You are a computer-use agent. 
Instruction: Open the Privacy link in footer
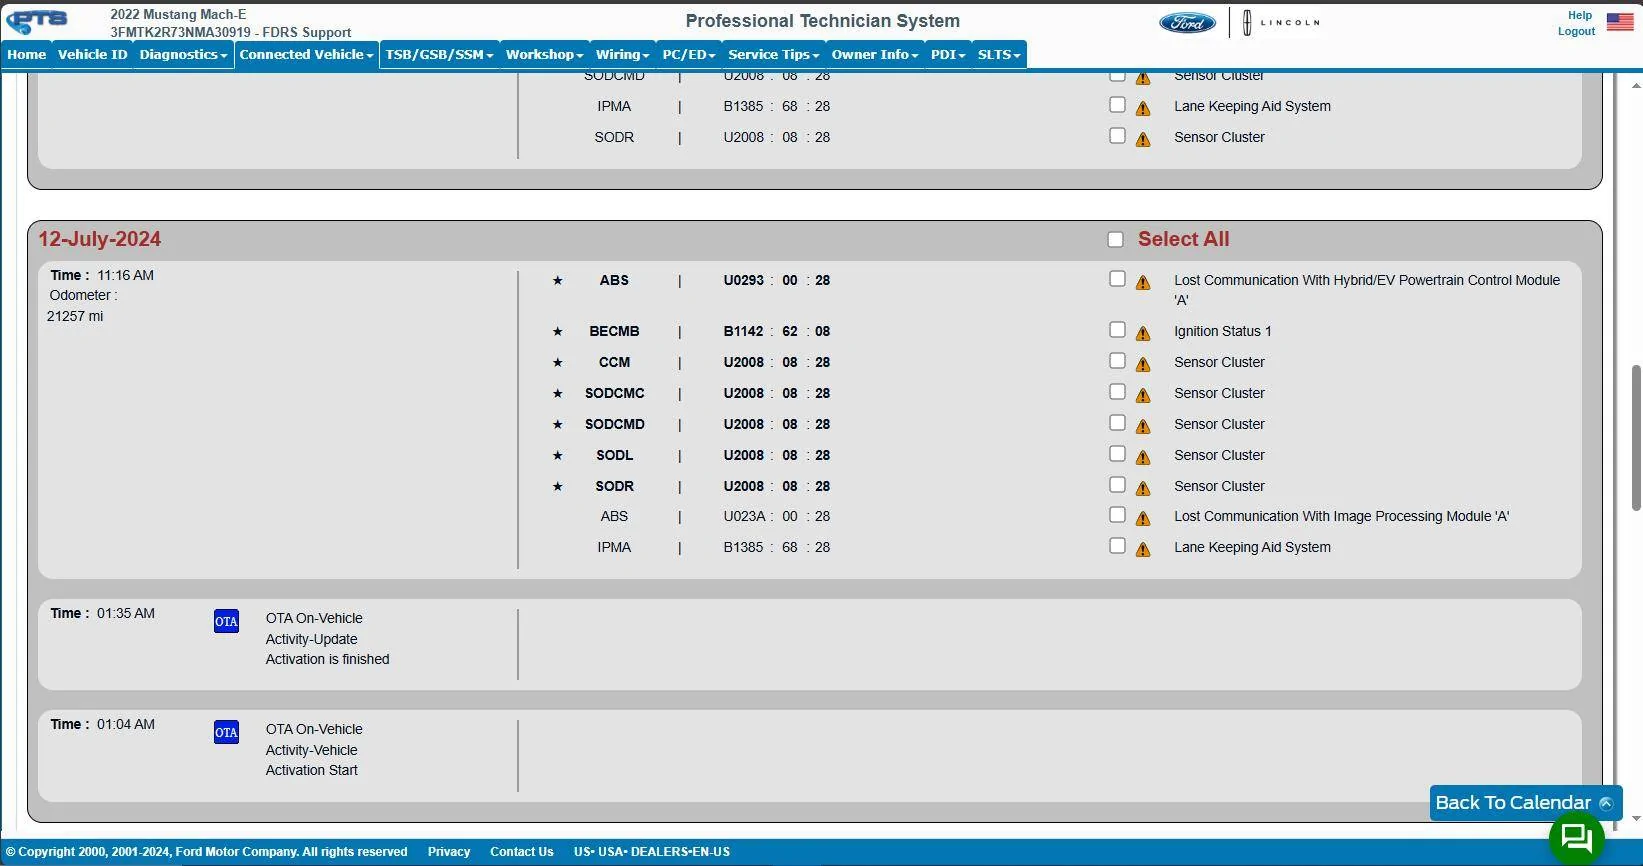[449, 852]
